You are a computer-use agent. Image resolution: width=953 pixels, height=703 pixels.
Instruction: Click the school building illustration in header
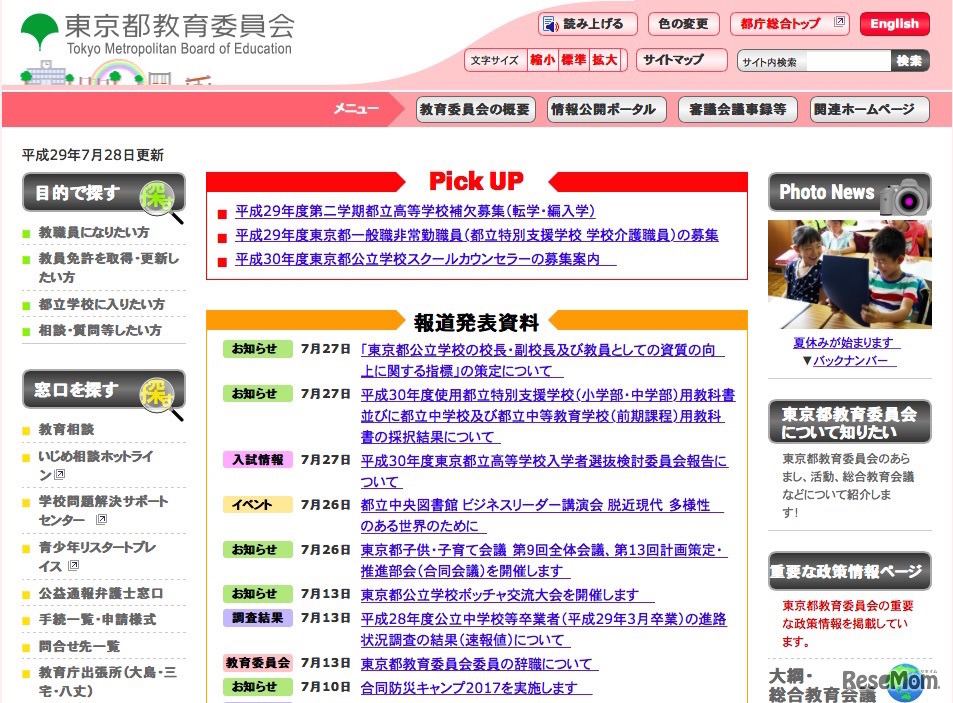[x=46, y=72]
